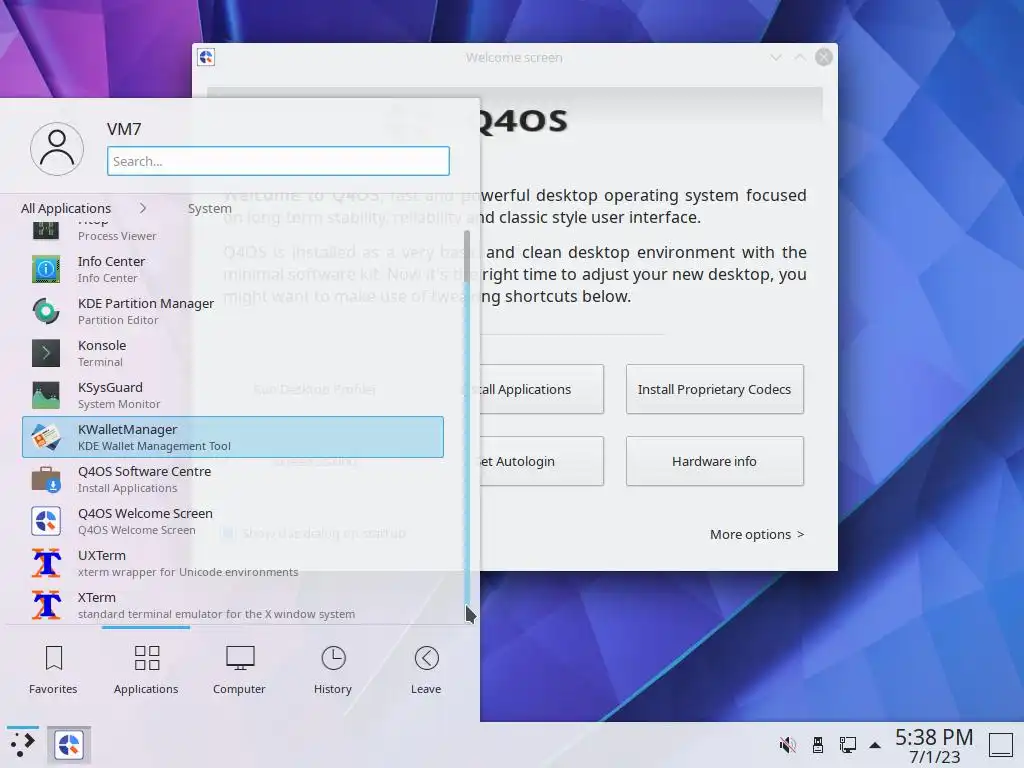Image resolution: width=1024 pixels, height=768 pixels.
Task: Expand hidden tray icons arrow
Action: tap(875, 745)
